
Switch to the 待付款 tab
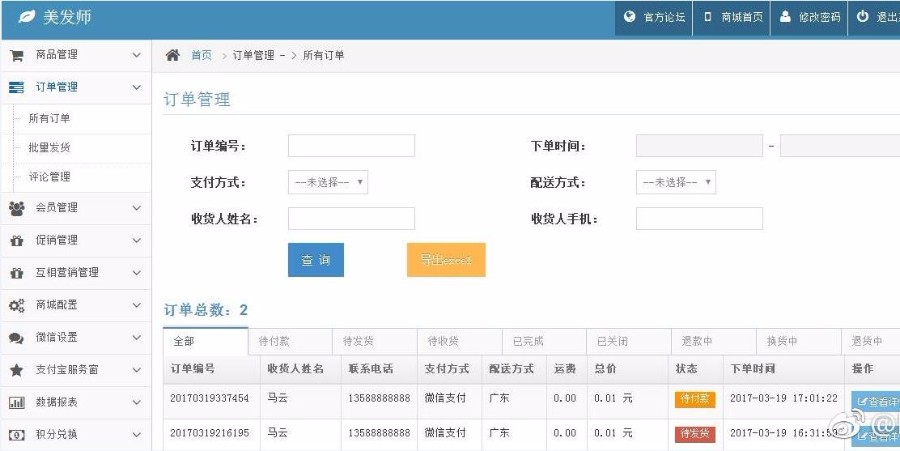(x=290, y=341)
